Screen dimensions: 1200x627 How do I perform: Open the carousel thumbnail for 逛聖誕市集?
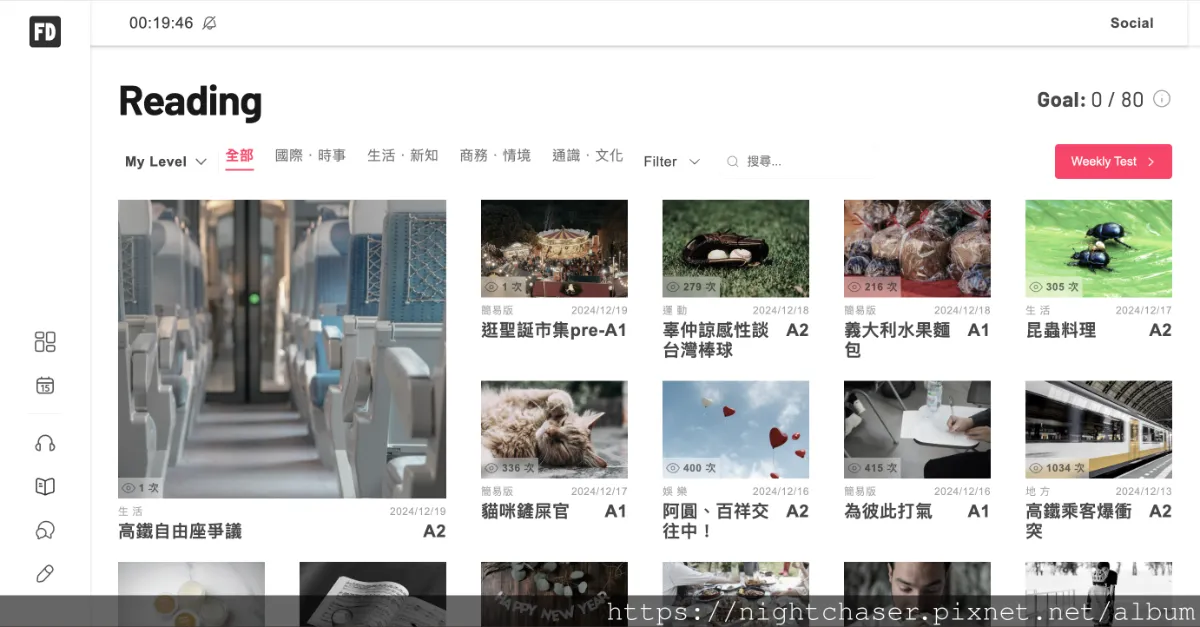554,248
